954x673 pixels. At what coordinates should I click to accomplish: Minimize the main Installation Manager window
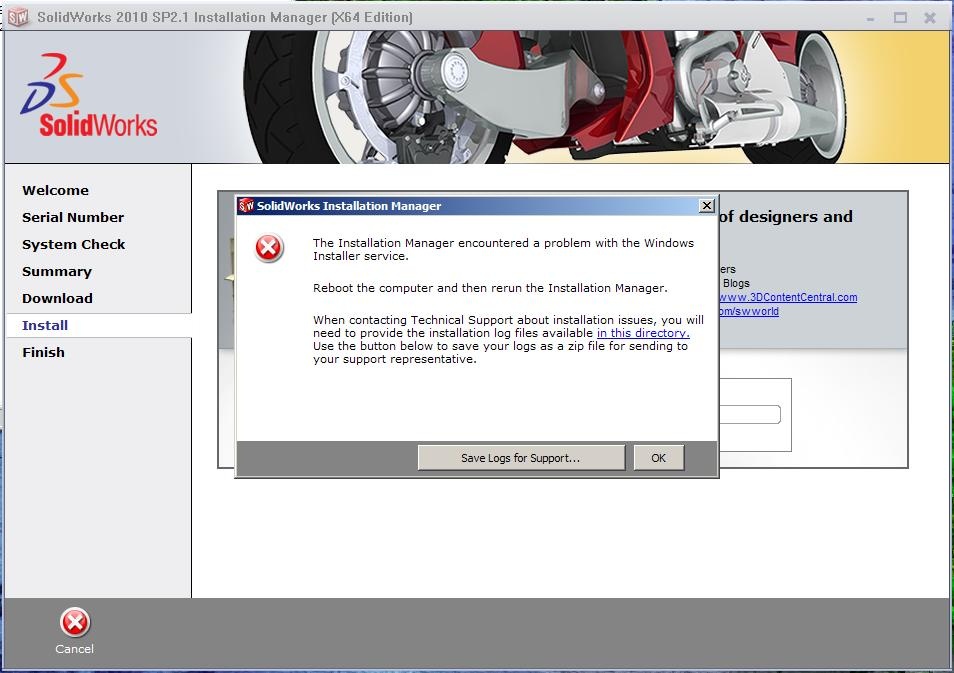pyautogui.click(x=871, y=18)
